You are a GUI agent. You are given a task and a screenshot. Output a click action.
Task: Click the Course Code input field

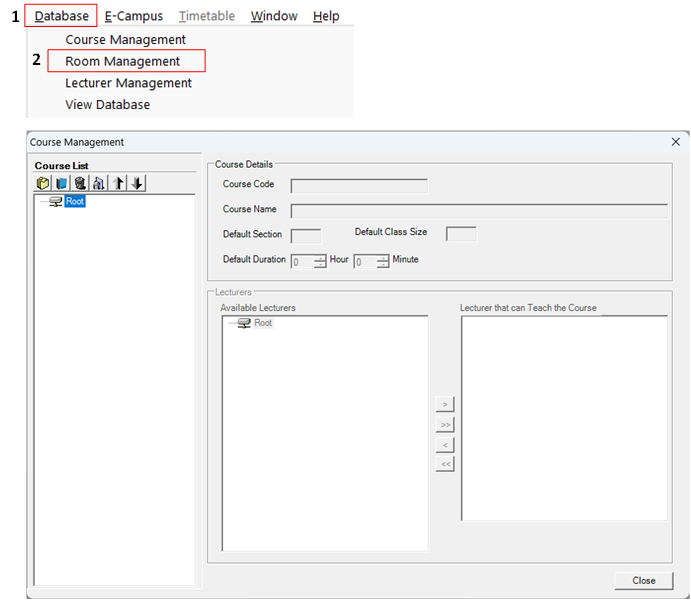pyautogui.click(x=359, y=185)
